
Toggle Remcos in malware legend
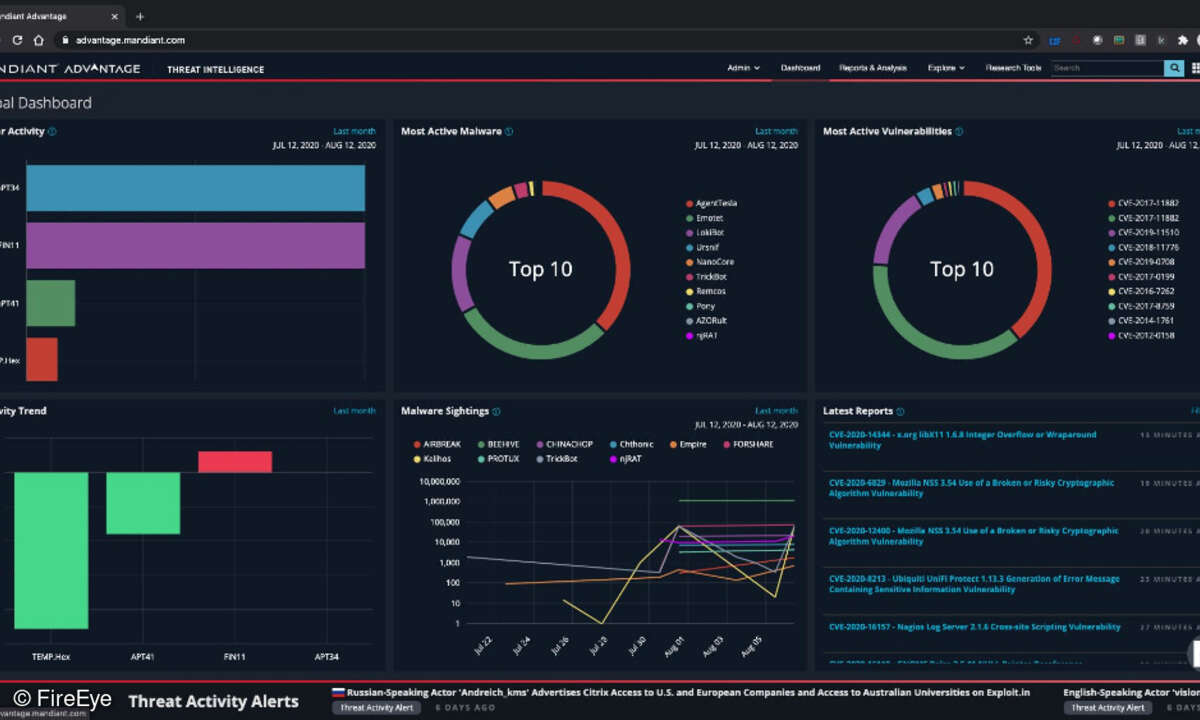coord(706,291)
